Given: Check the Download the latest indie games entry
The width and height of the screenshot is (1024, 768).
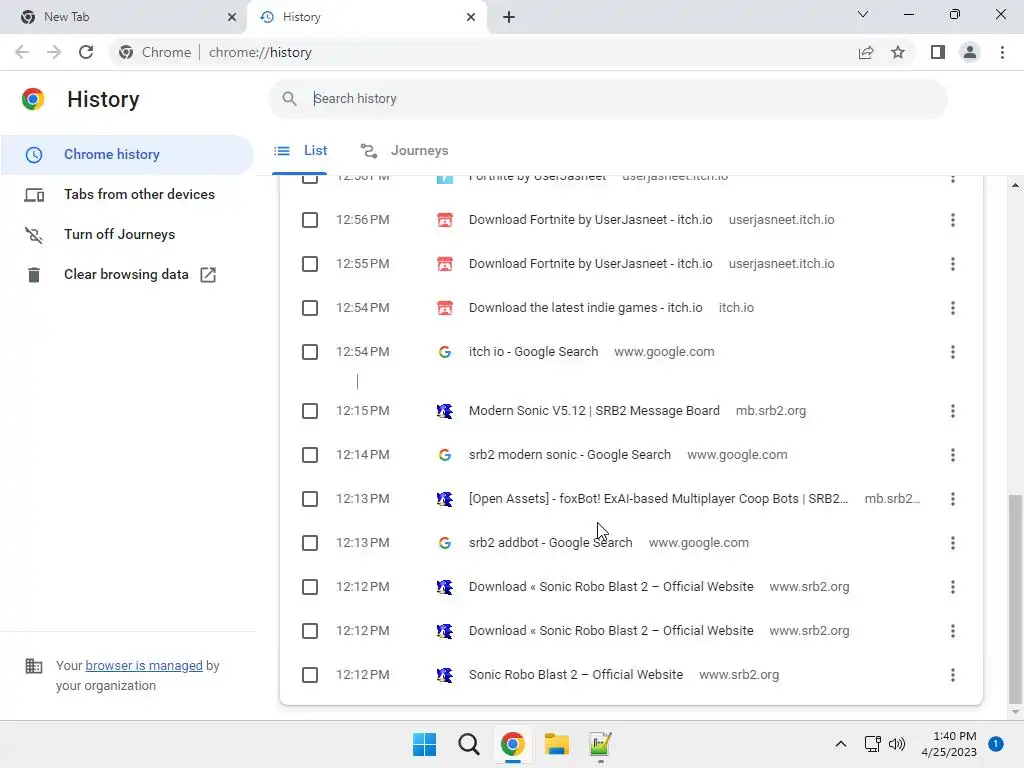Looking at the screenshot, I should pos(310,308).
